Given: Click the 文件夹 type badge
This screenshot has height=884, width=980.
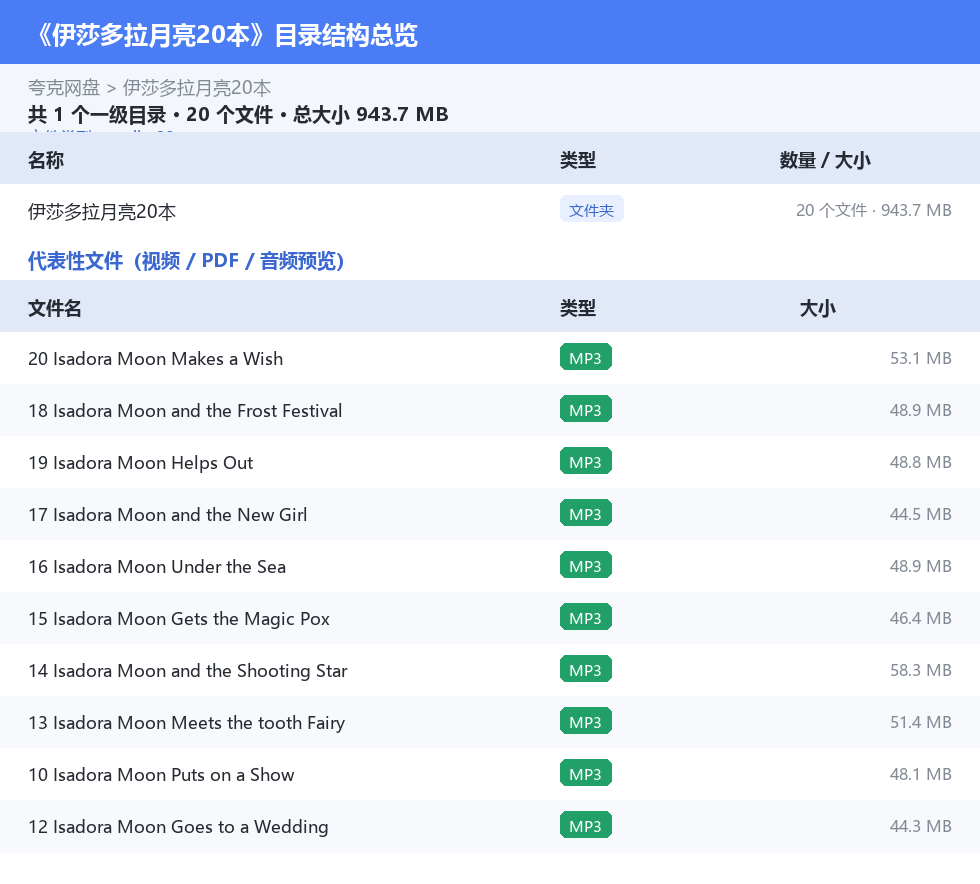Looking at the screenshot, I should (x=591, y=210).
